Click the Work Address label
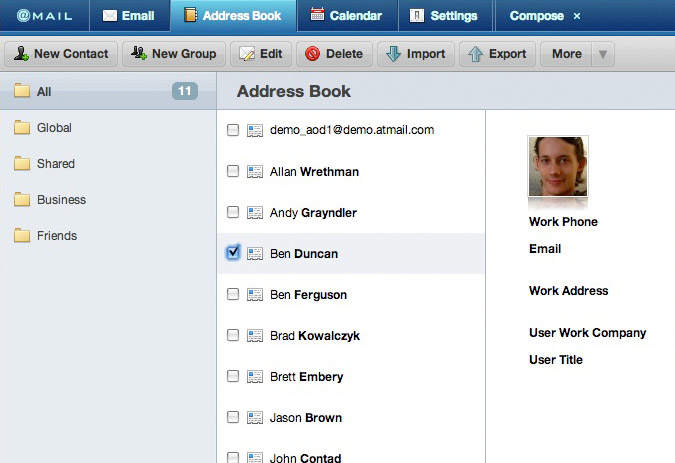 point(568,291)
